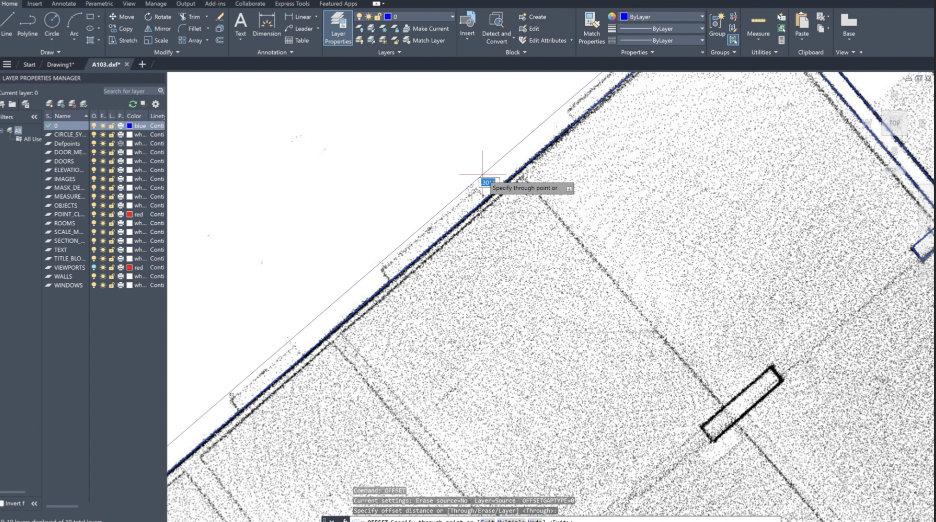Click the Search for layer field
The image size is (936, 522).
pos(125,91)
